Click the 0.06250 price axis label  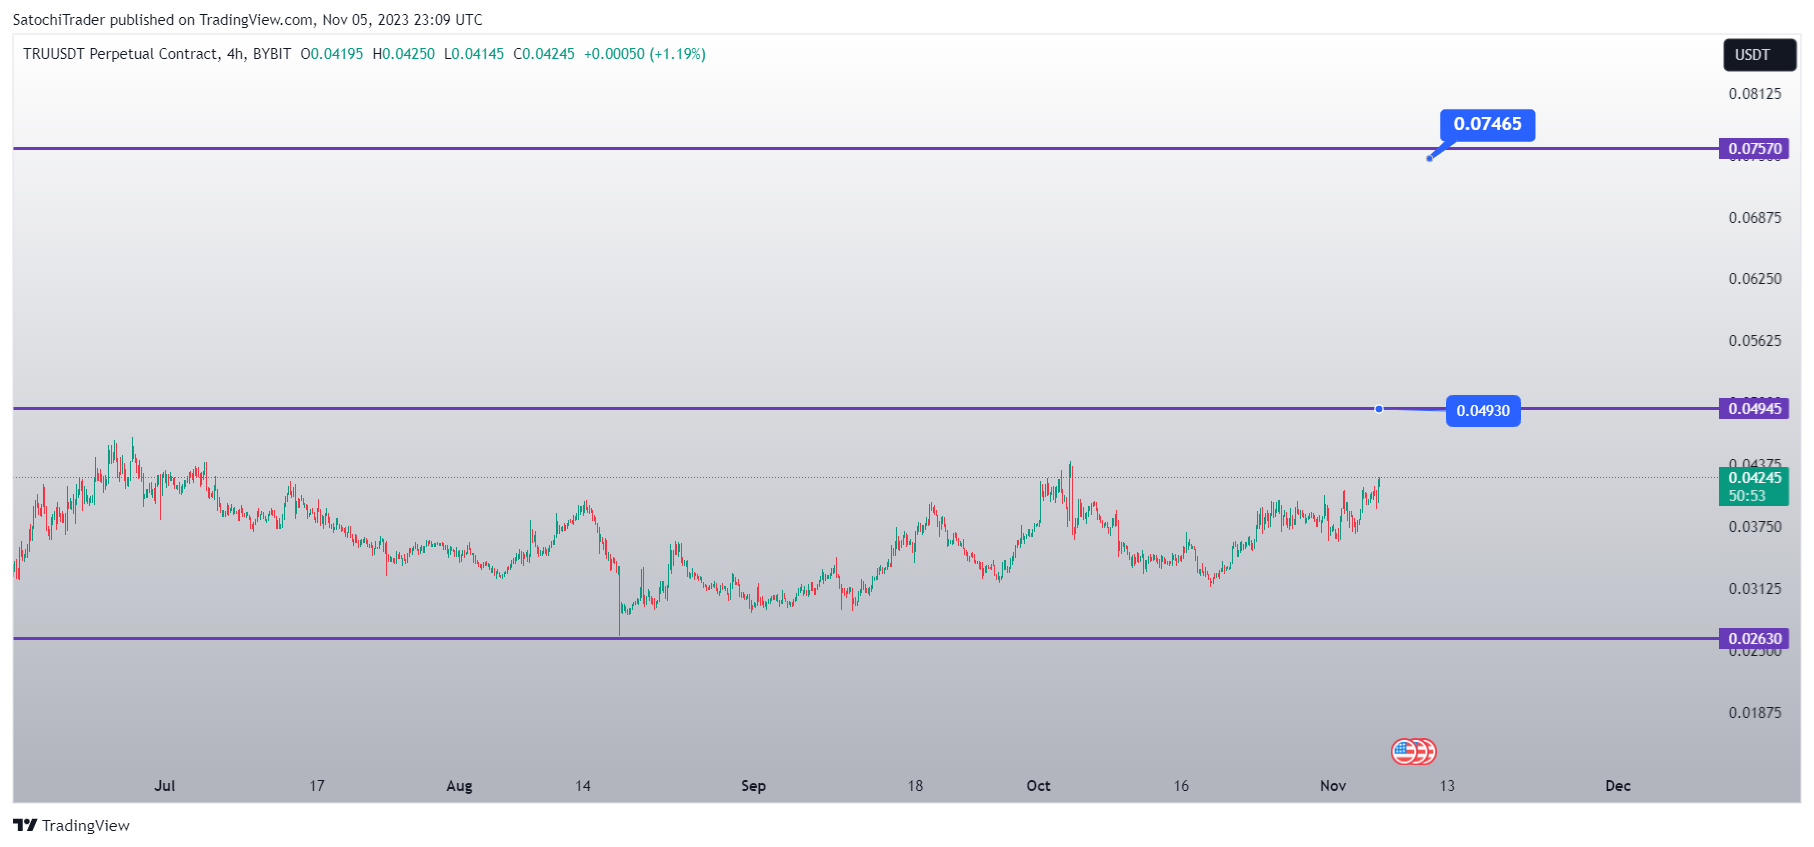(x=1755, y=279)
